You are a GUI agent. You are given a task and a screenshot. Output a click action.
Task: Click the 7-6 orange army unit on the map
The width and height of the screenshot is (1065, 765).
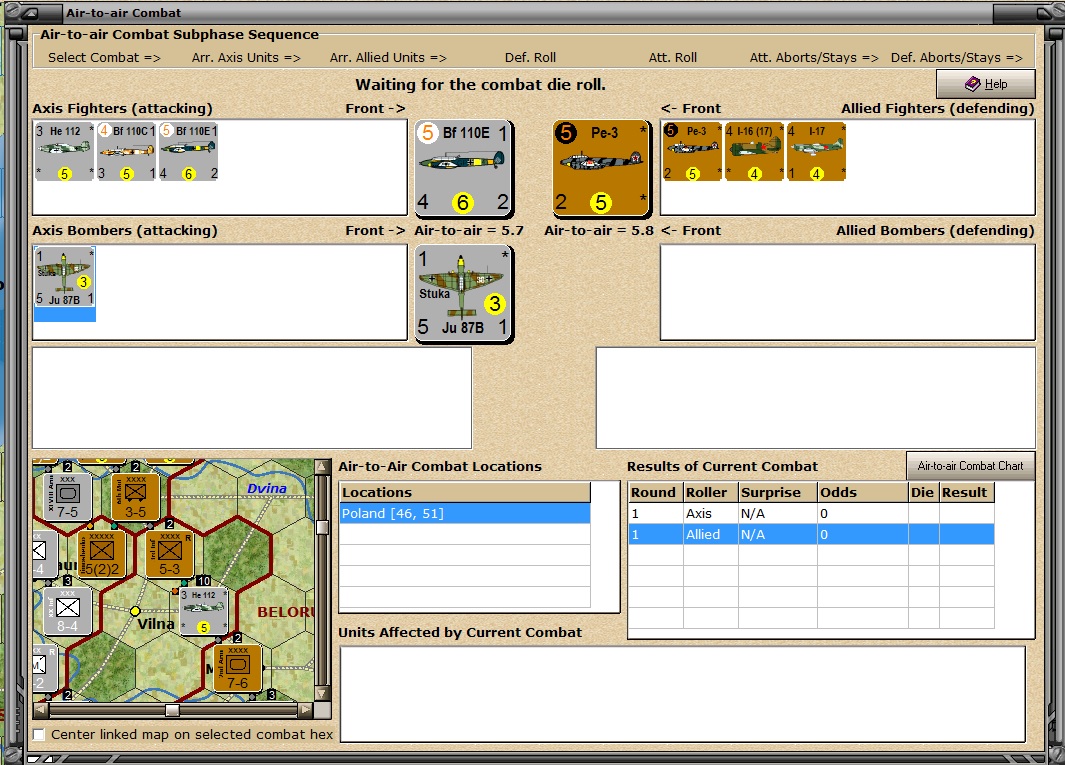238,669
